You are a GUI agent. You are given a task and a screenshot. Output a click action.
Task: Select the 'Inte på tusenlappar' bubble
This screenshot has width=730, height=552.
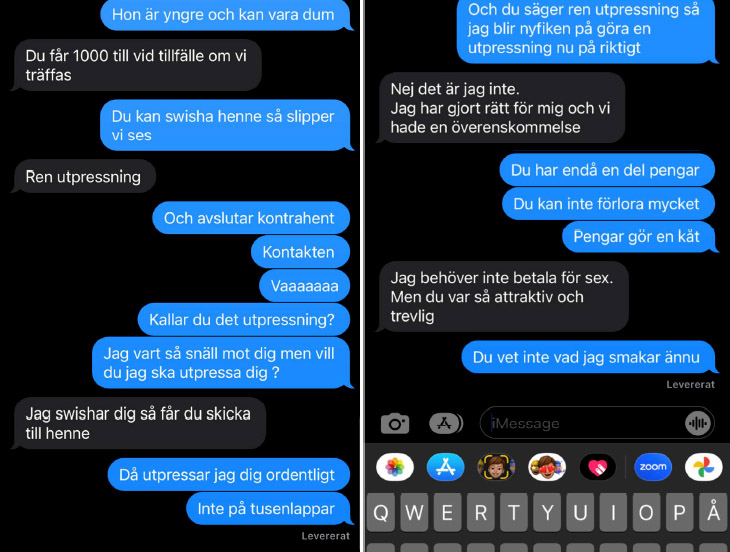tap(269, 508)
